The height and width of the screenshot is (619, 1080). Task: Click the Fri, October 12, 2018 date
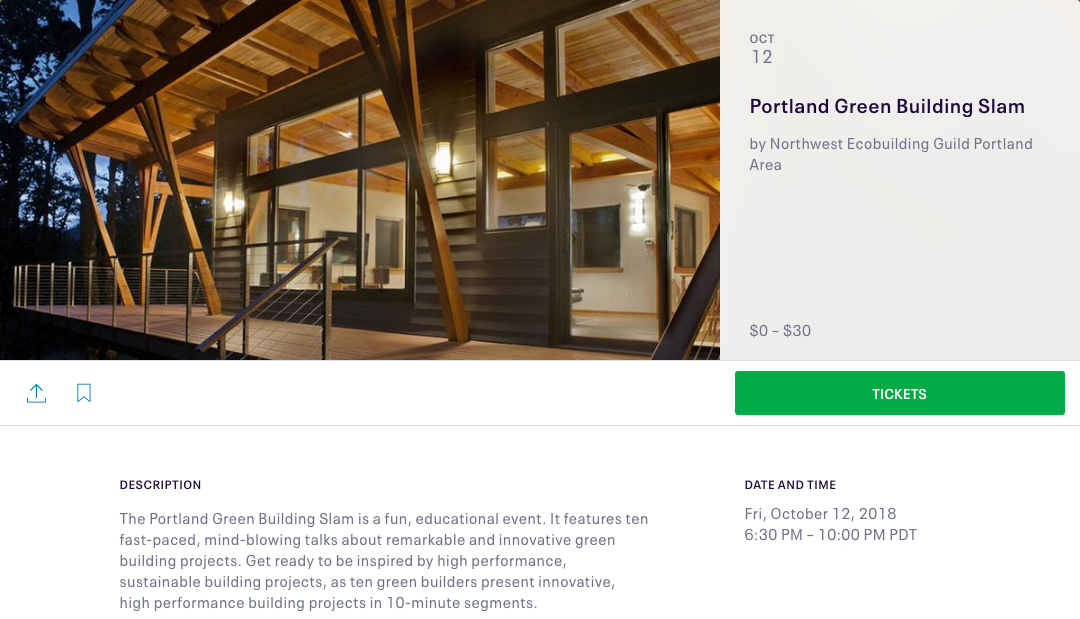pos(820,514)
